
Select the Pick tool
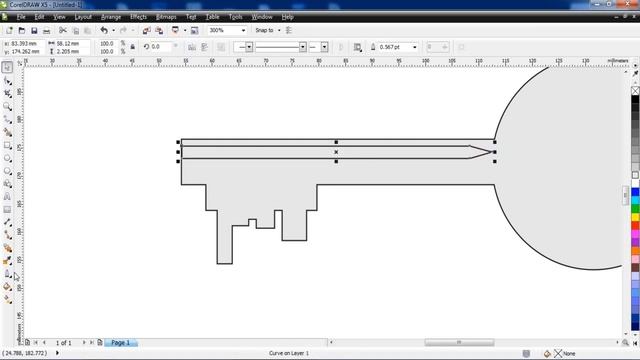coord(7,67)
